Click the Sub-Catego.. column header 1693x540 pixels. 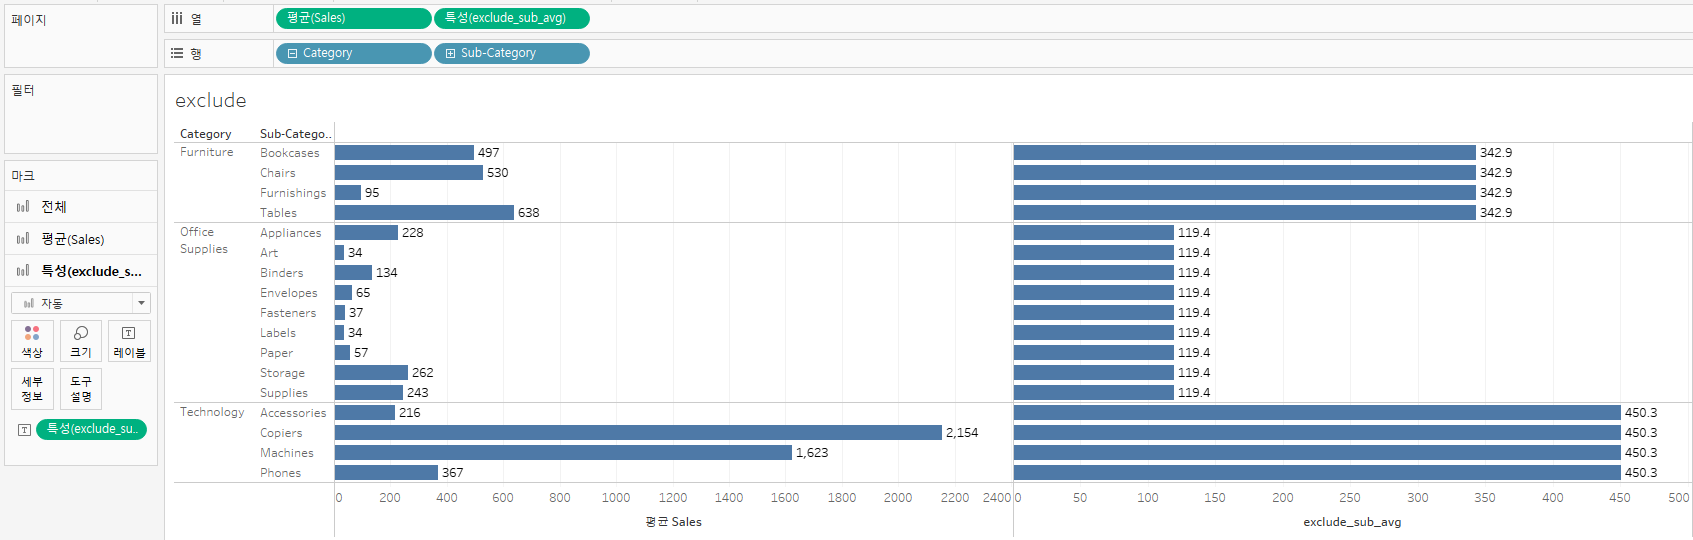(295, 134)
